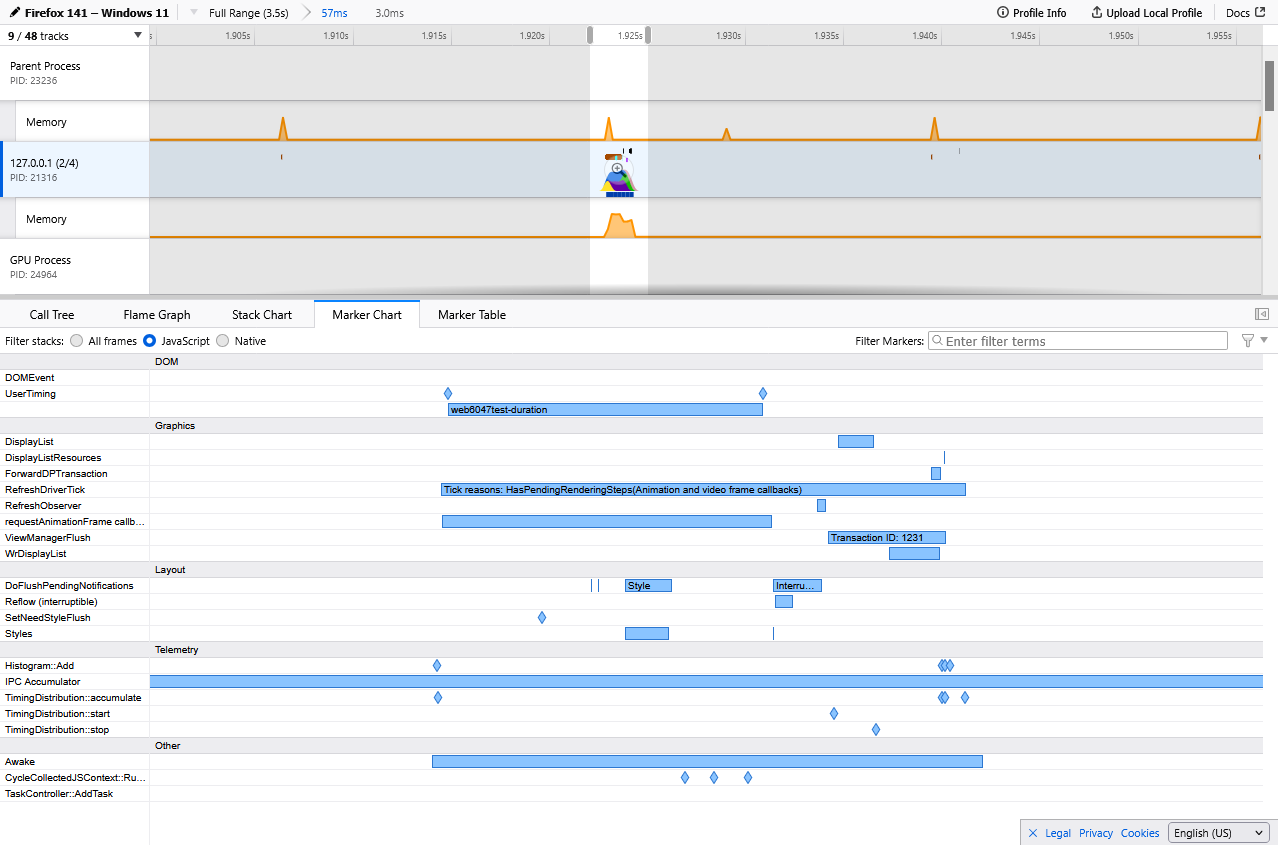Click the TimingDistribution::stop diamond marker
The width and height of the screenshot is (1278, 845).
[x=876, y=729]
